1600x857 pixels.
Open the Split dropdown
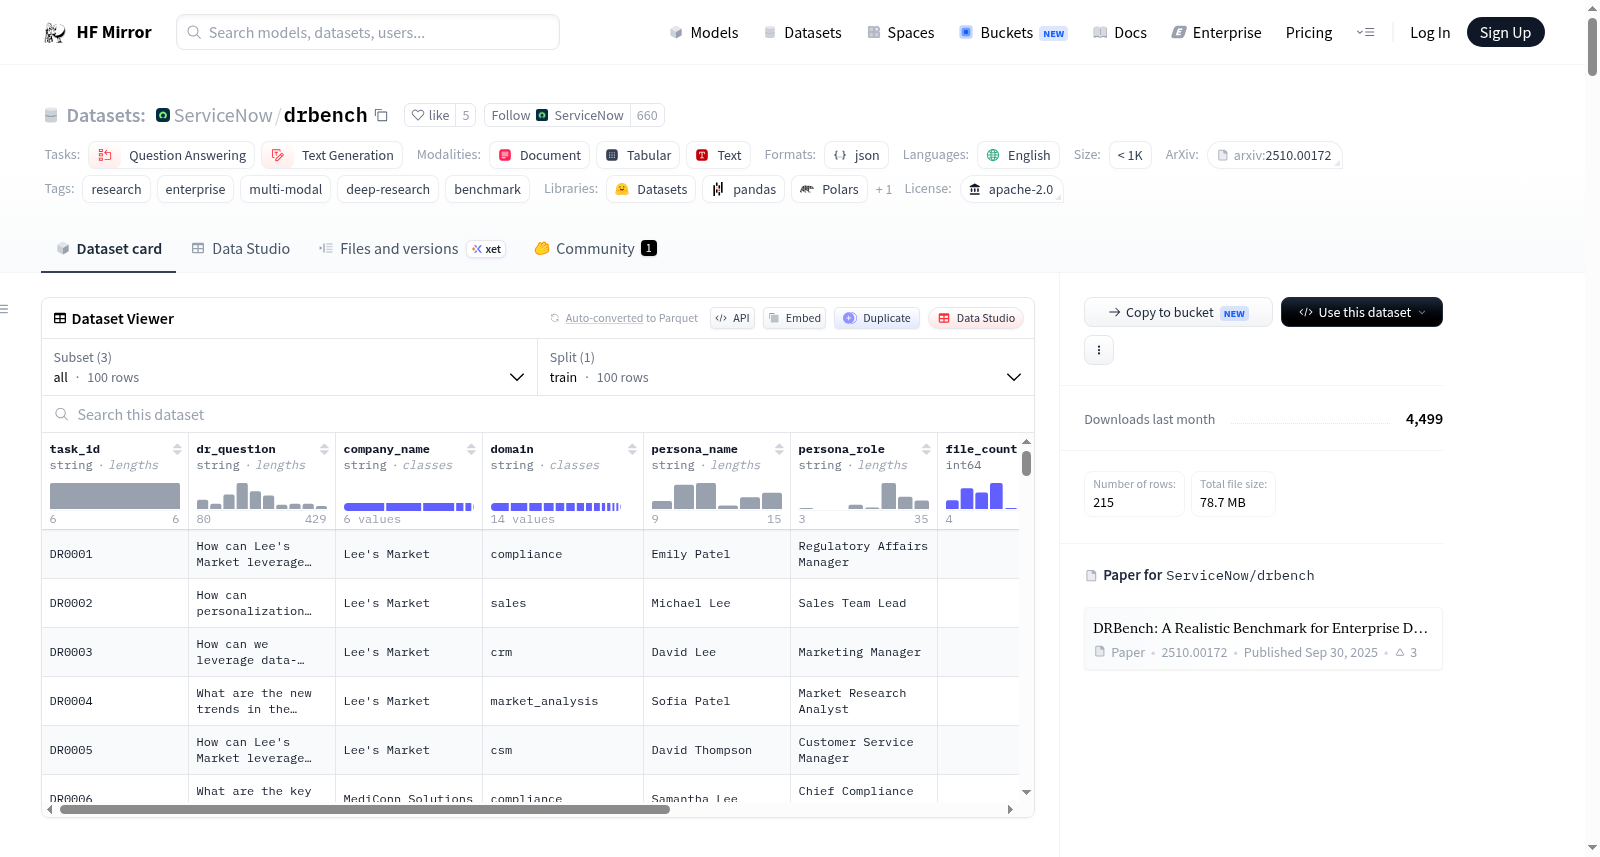(786, 367)
